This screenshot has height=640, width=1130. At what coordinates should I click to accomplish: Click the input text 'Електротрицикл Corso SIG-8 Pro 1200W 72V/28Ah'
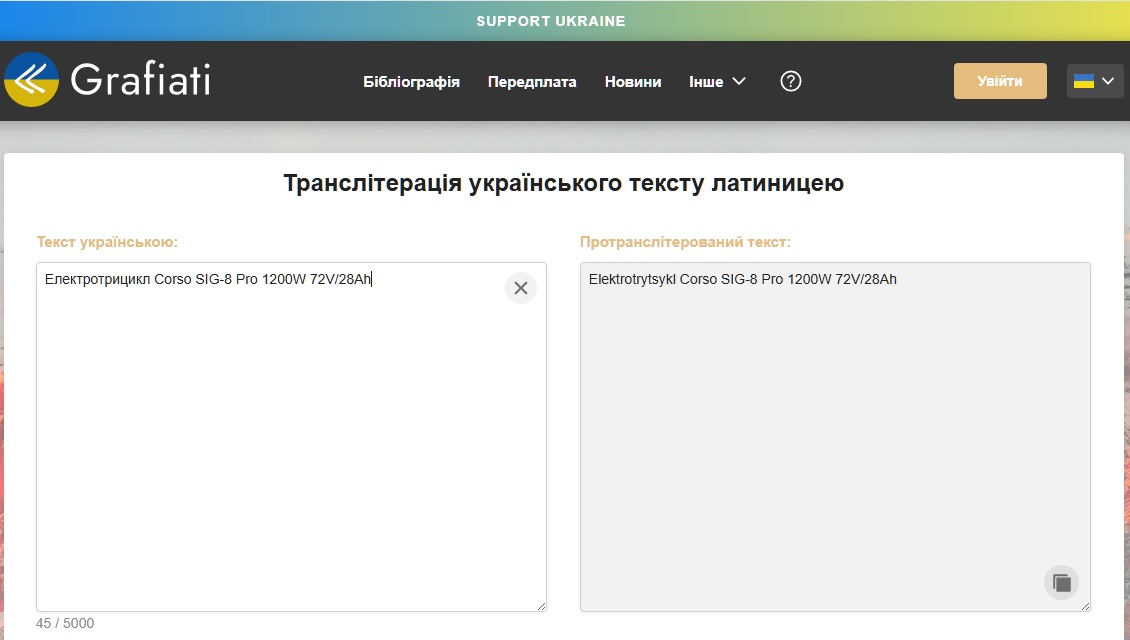208,279
